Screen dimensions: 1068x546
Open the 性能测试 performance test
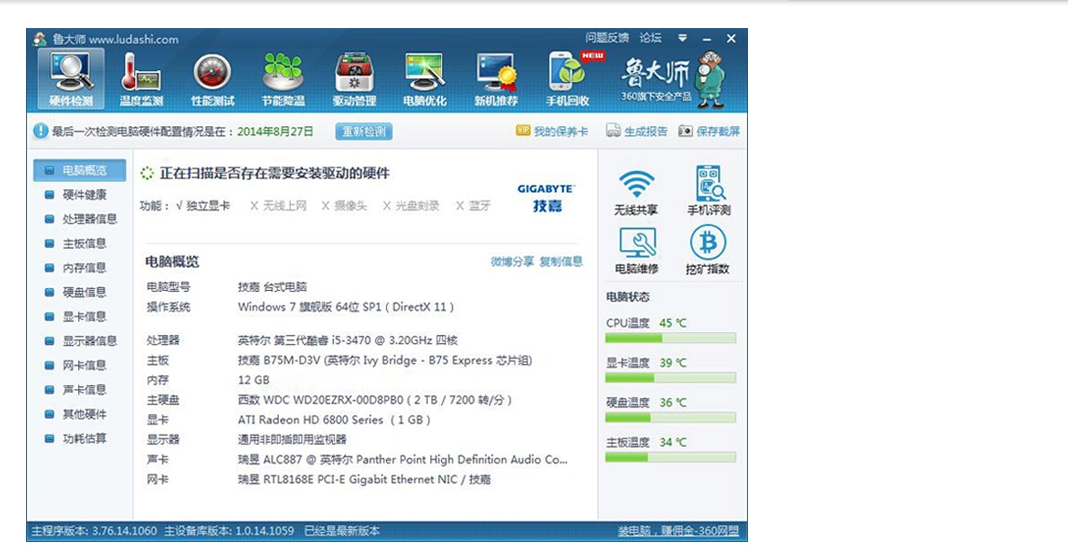(213, 79)
